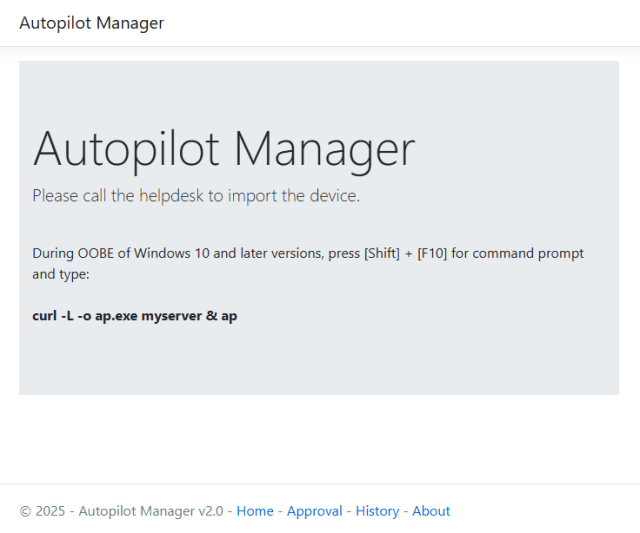
Task: Open the About footer link
Action: (x=431, y=511)
